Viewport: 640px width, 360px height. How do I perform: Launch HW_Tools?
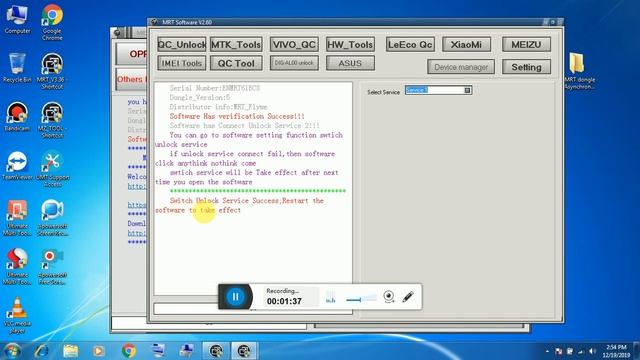click(x=350, y=44)
